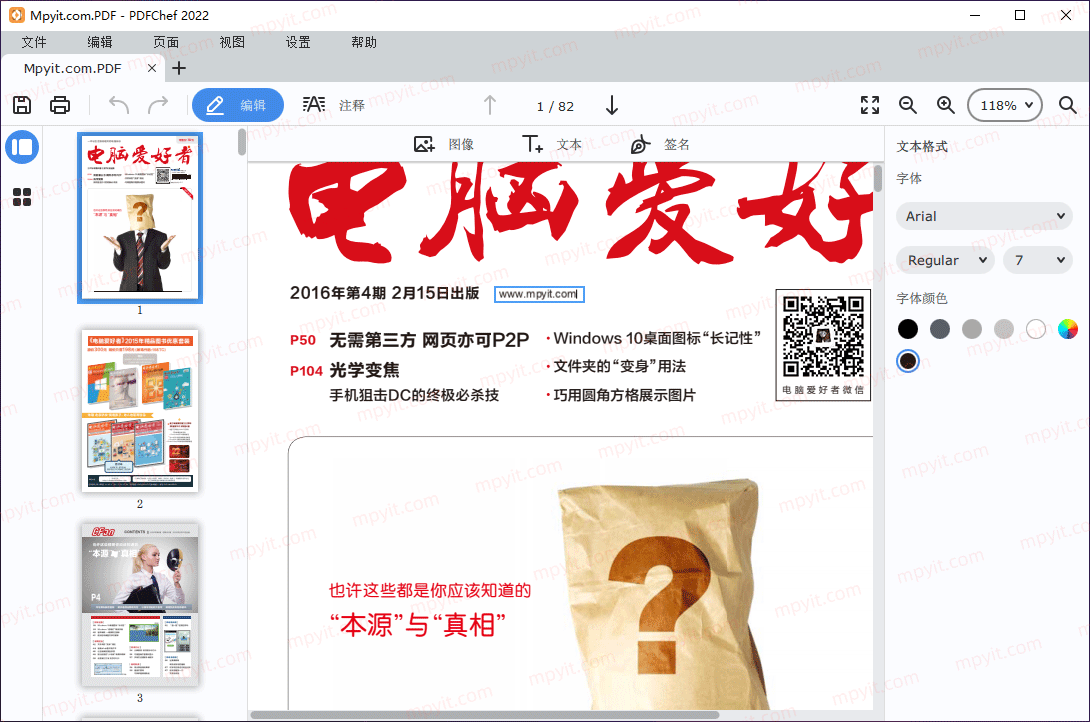Viewport: 1090px width, 722px height.
Task: Go to previous page arrow
Action: click(x=490, y=106)
